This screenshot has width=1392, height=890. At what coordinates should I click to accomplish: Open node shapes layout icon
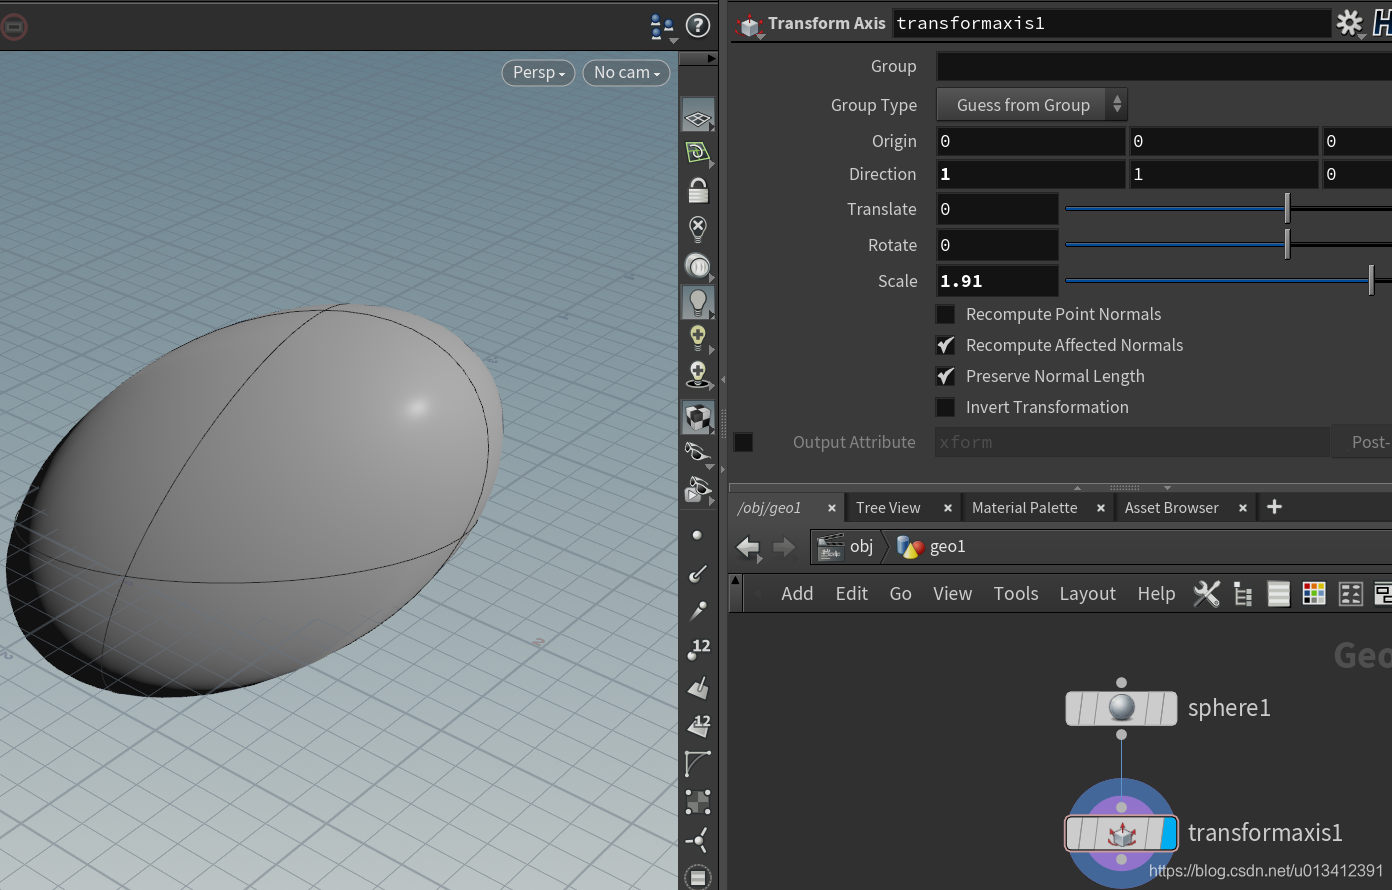(1351, 594)
